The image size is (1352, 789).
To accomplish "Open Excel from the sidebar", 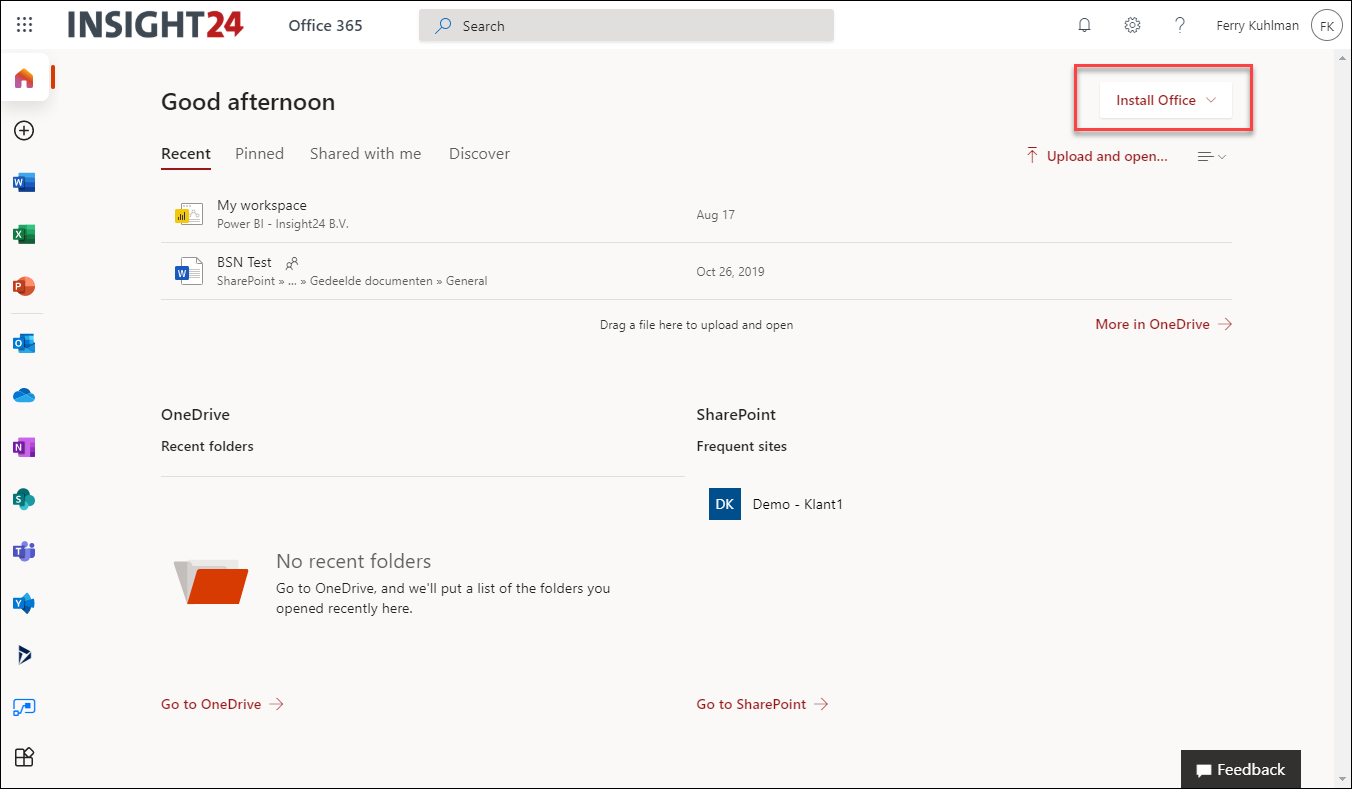I will click(x=24, y=234).
